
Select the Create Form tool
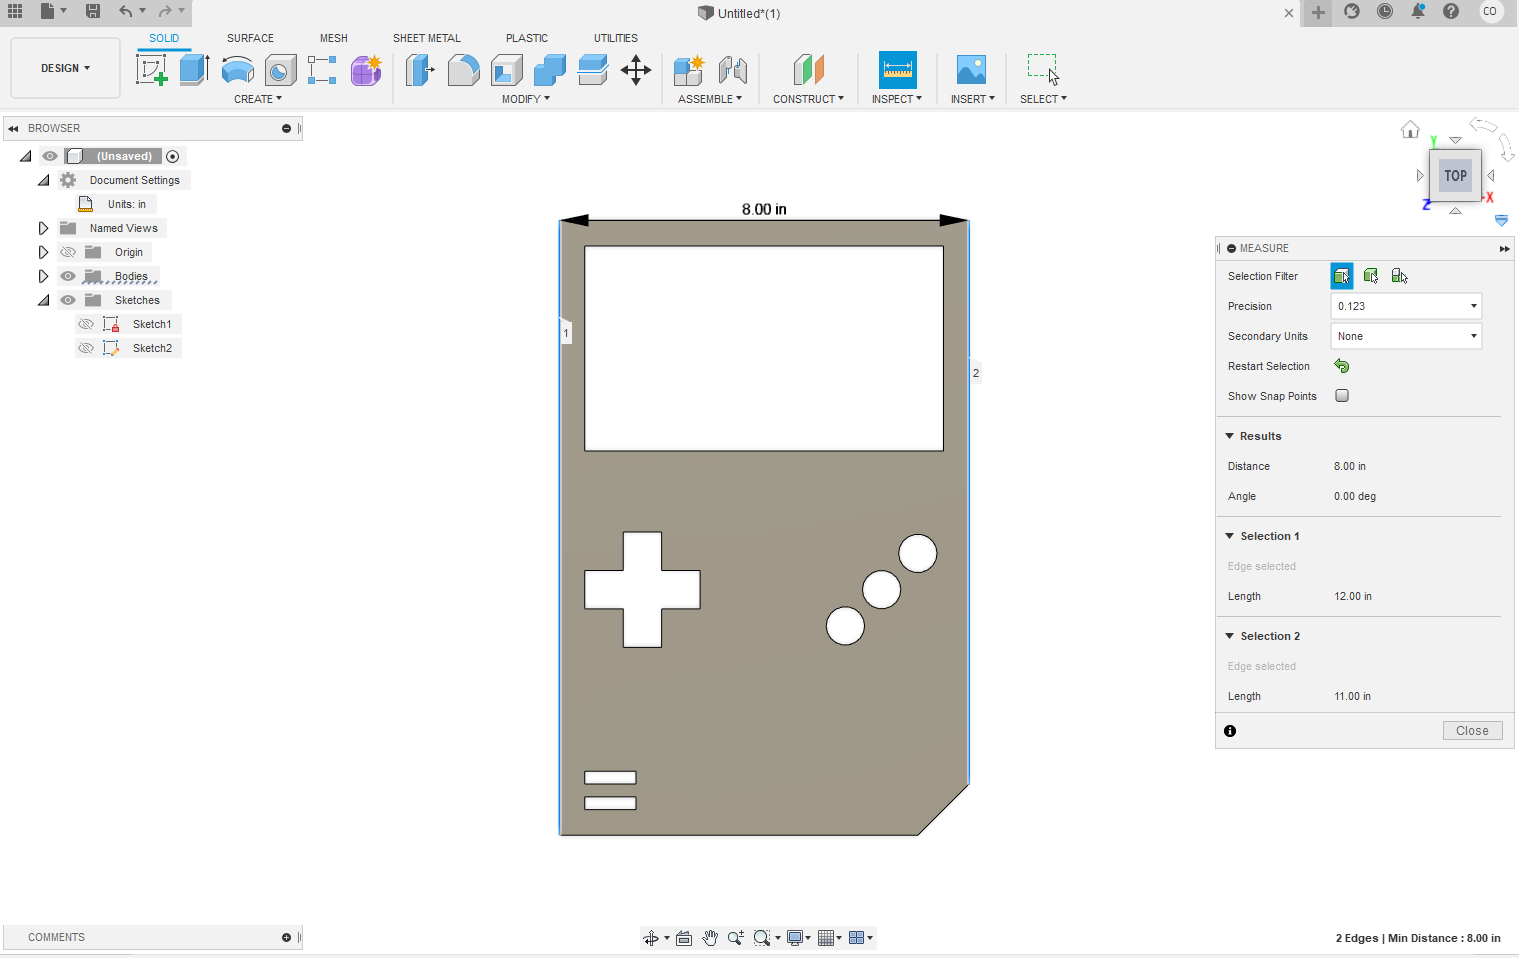[x=366, y=70]
